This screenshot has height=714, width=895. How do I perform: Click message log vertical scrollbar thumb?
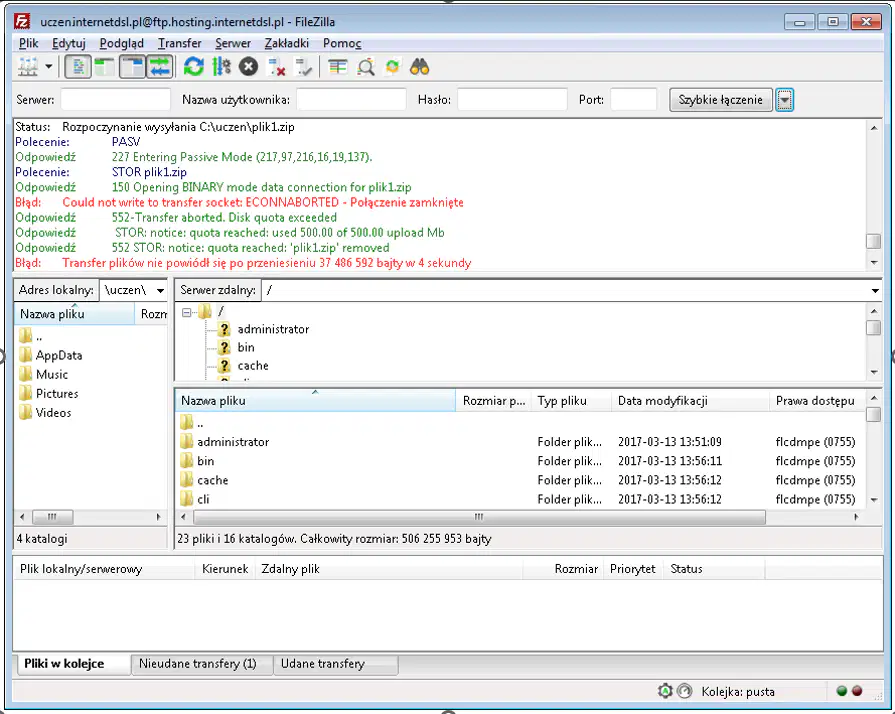point(873,241)
